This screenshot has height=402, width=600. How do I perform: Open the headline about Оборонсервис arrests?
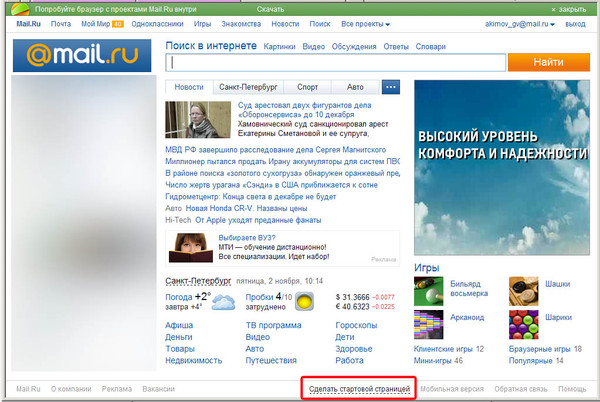305,110
